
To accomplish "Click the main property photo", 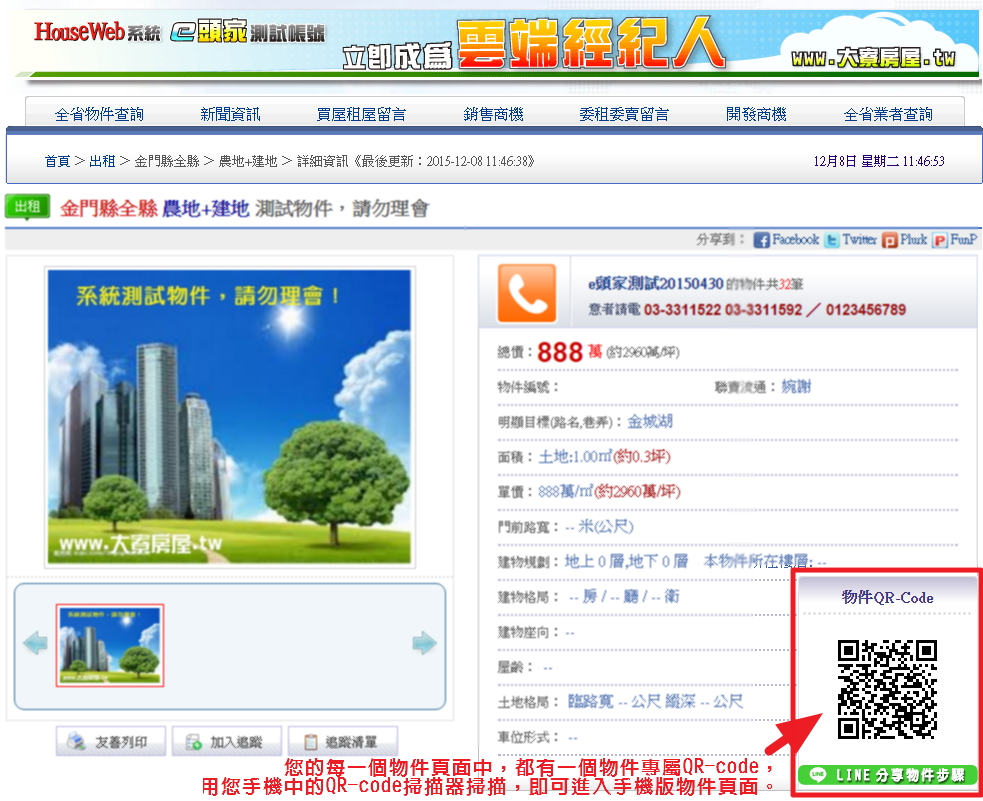I will [229, 417].
